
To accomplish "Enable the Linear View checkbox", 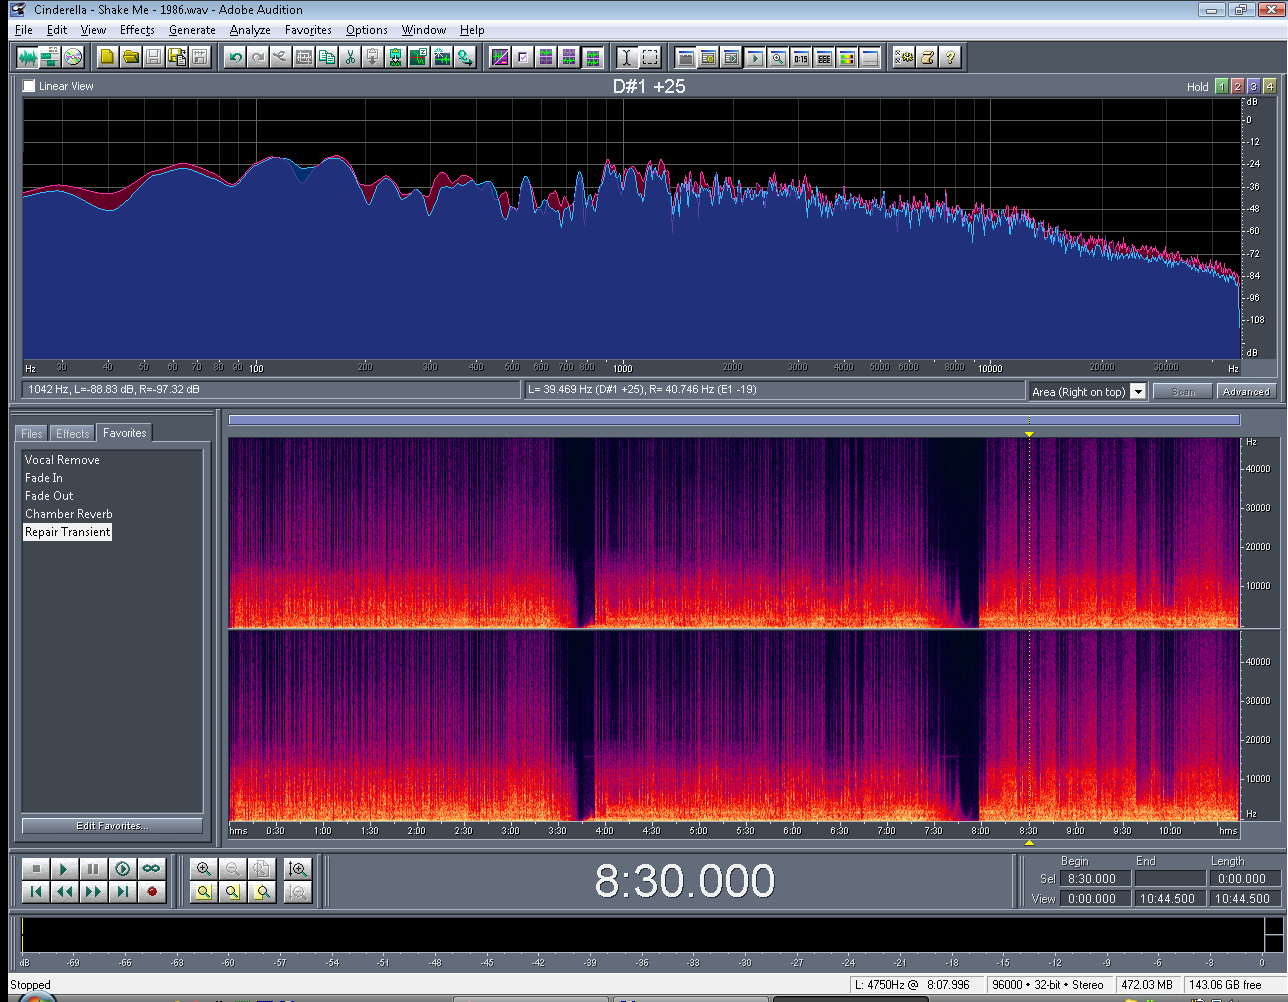I will click(x=29, y=86).
